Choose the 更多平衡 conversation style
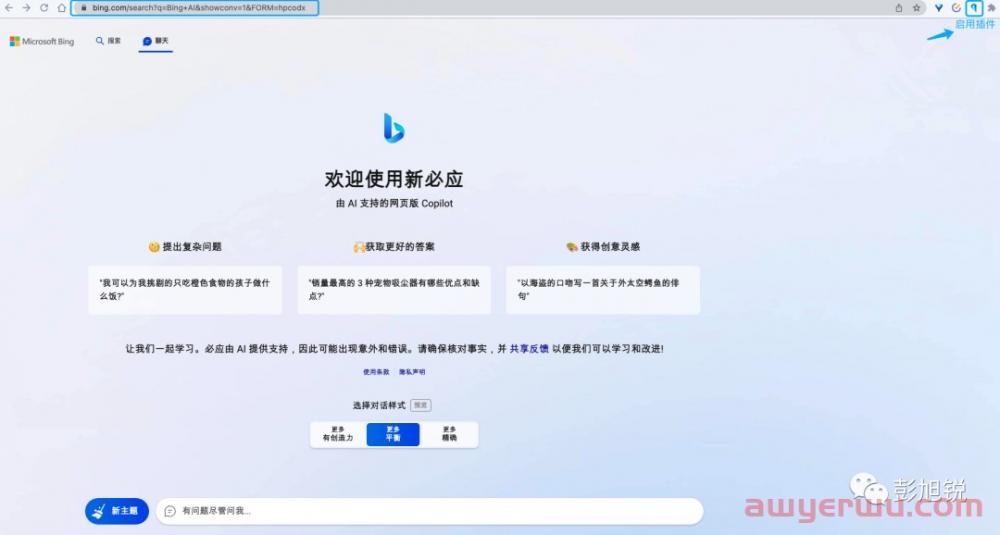This screenshot has width=1000, height=535. point(393,434)
